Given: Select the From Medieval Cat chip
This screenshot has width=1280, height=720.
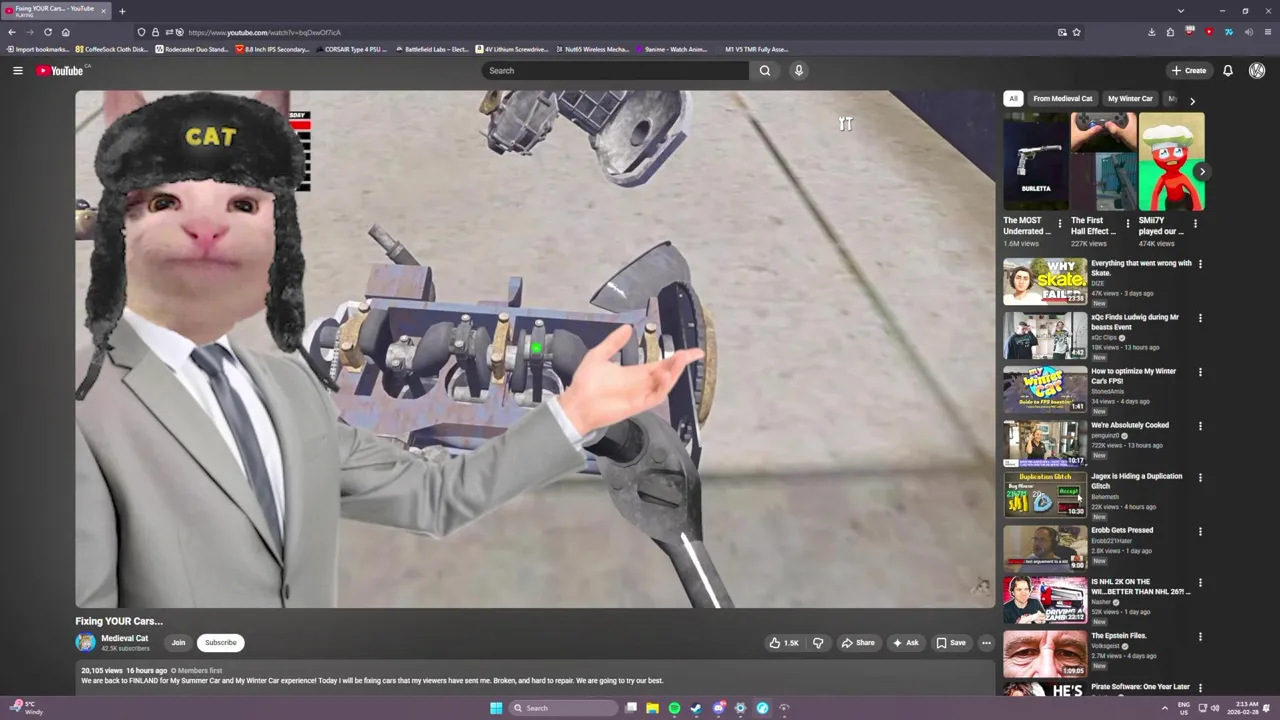Looking at the screenshot, I should [x=1062, y=98].
